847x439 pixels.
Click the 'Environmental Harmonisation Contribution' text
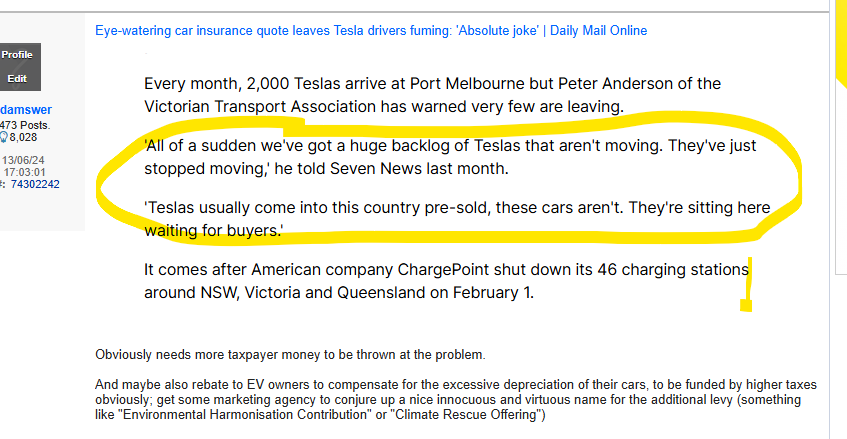[245, 415]
